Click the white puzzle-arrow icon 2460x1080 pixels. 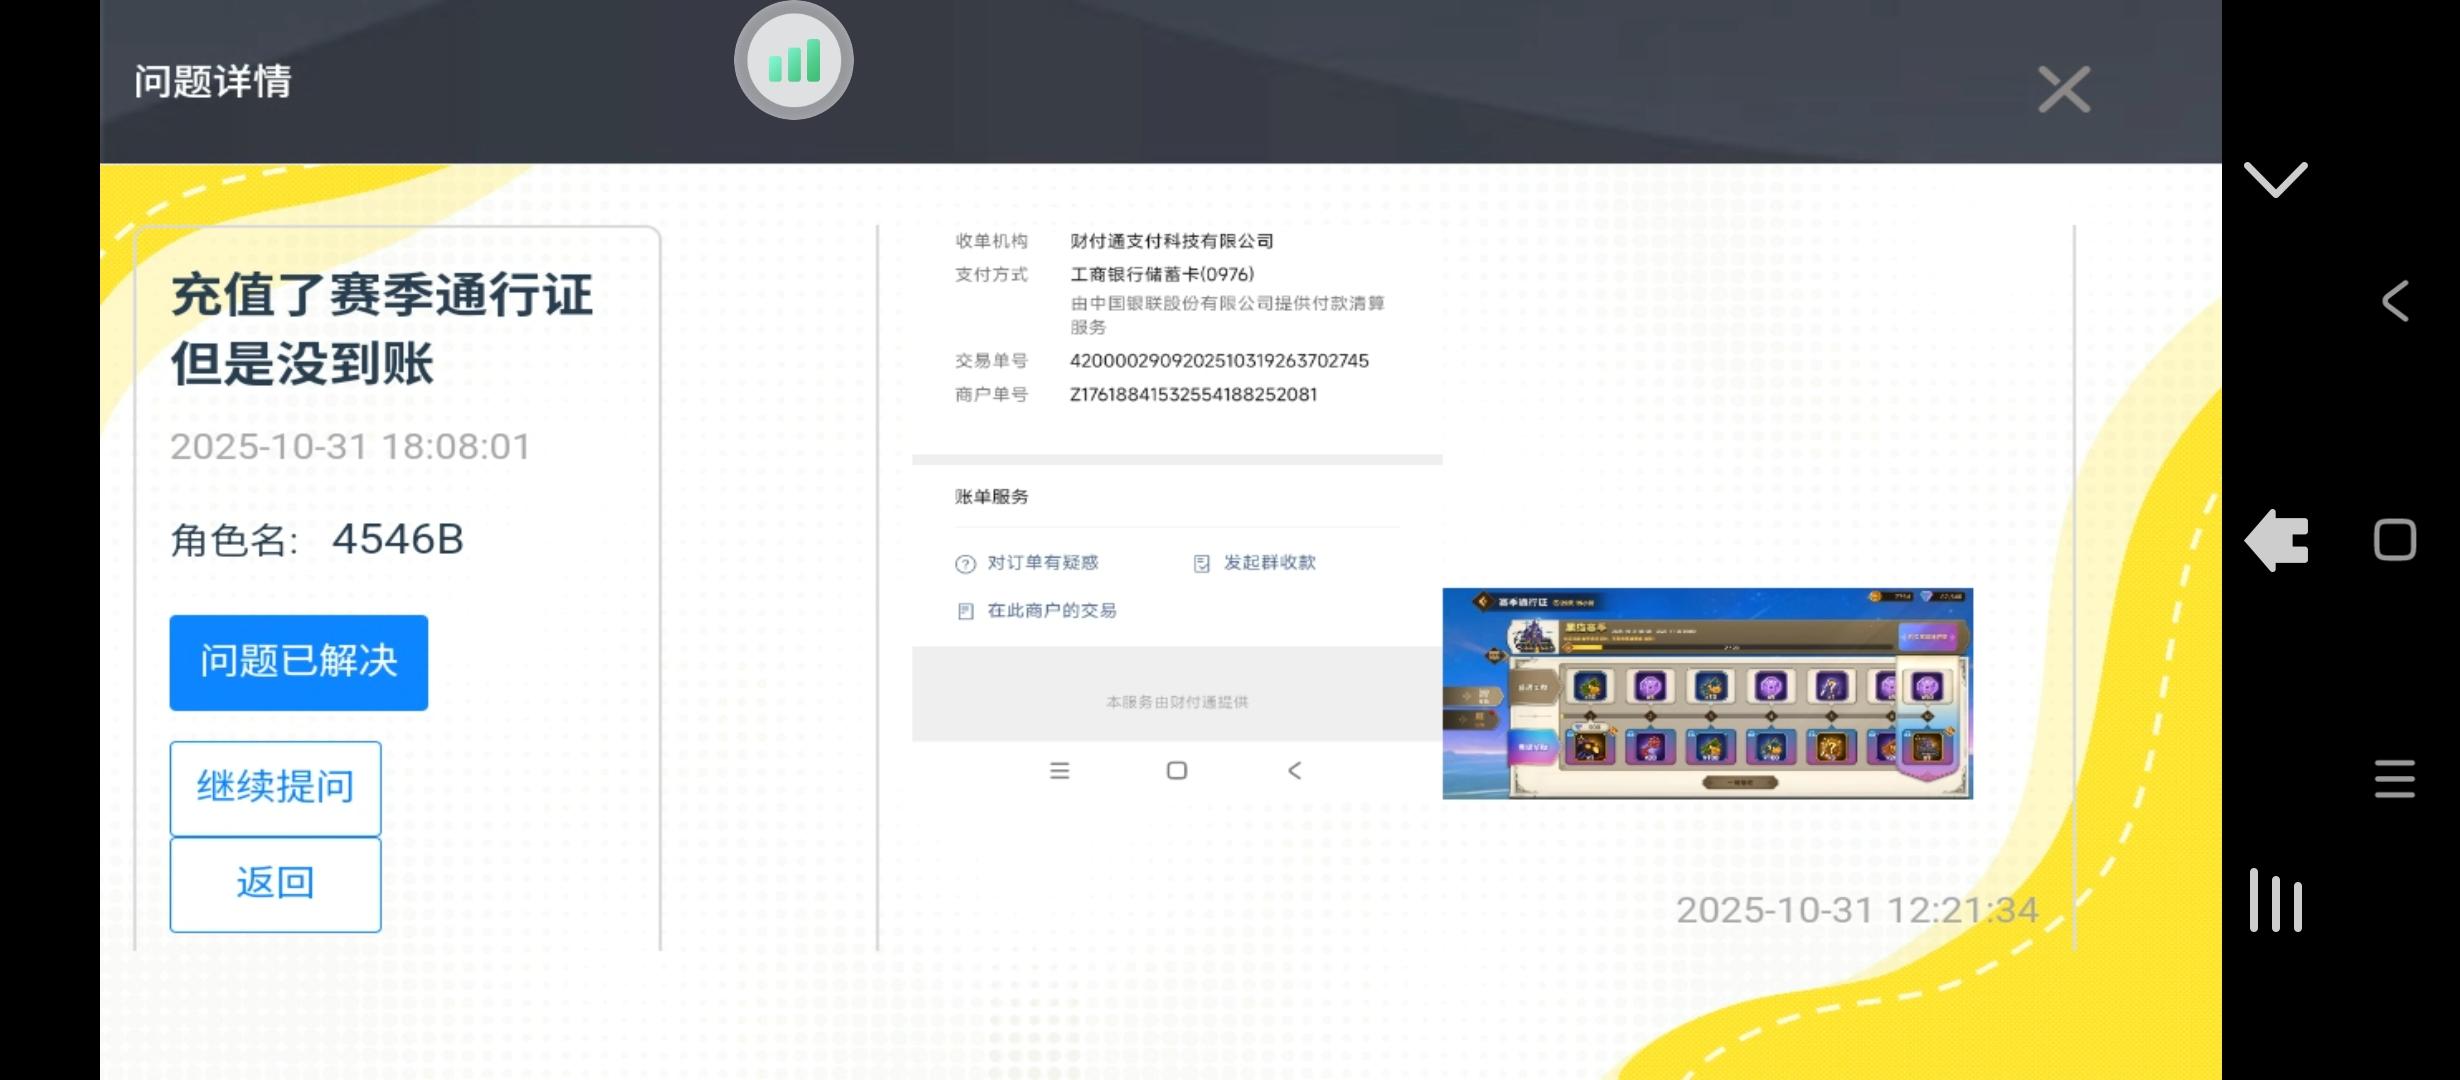2277,541
